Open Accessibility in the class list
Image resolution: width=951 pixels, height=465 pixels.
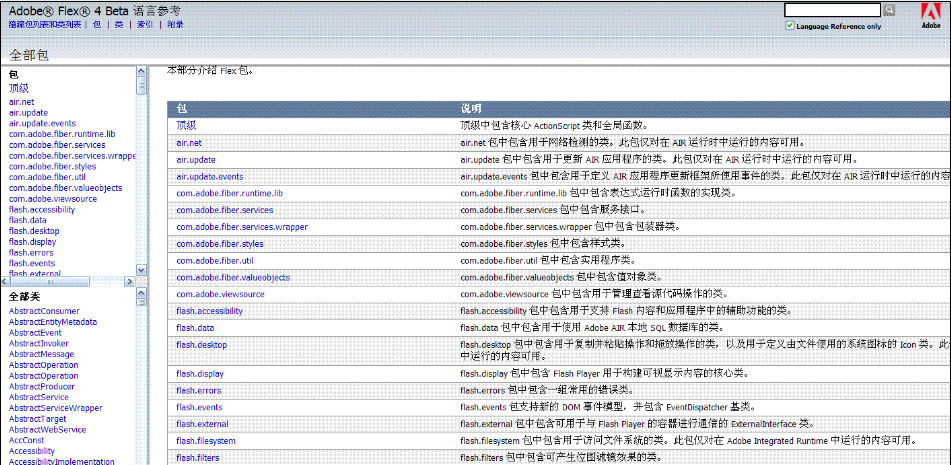pos(32,451)
